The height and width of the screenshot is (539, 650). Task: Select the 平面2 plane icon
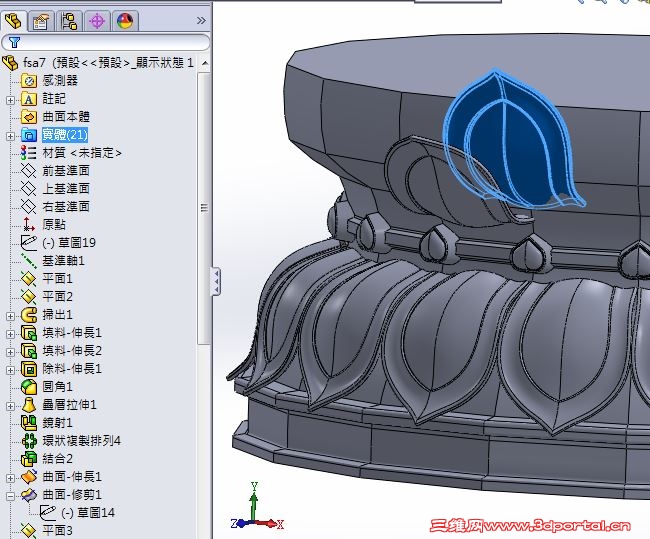tap(29, 296)
